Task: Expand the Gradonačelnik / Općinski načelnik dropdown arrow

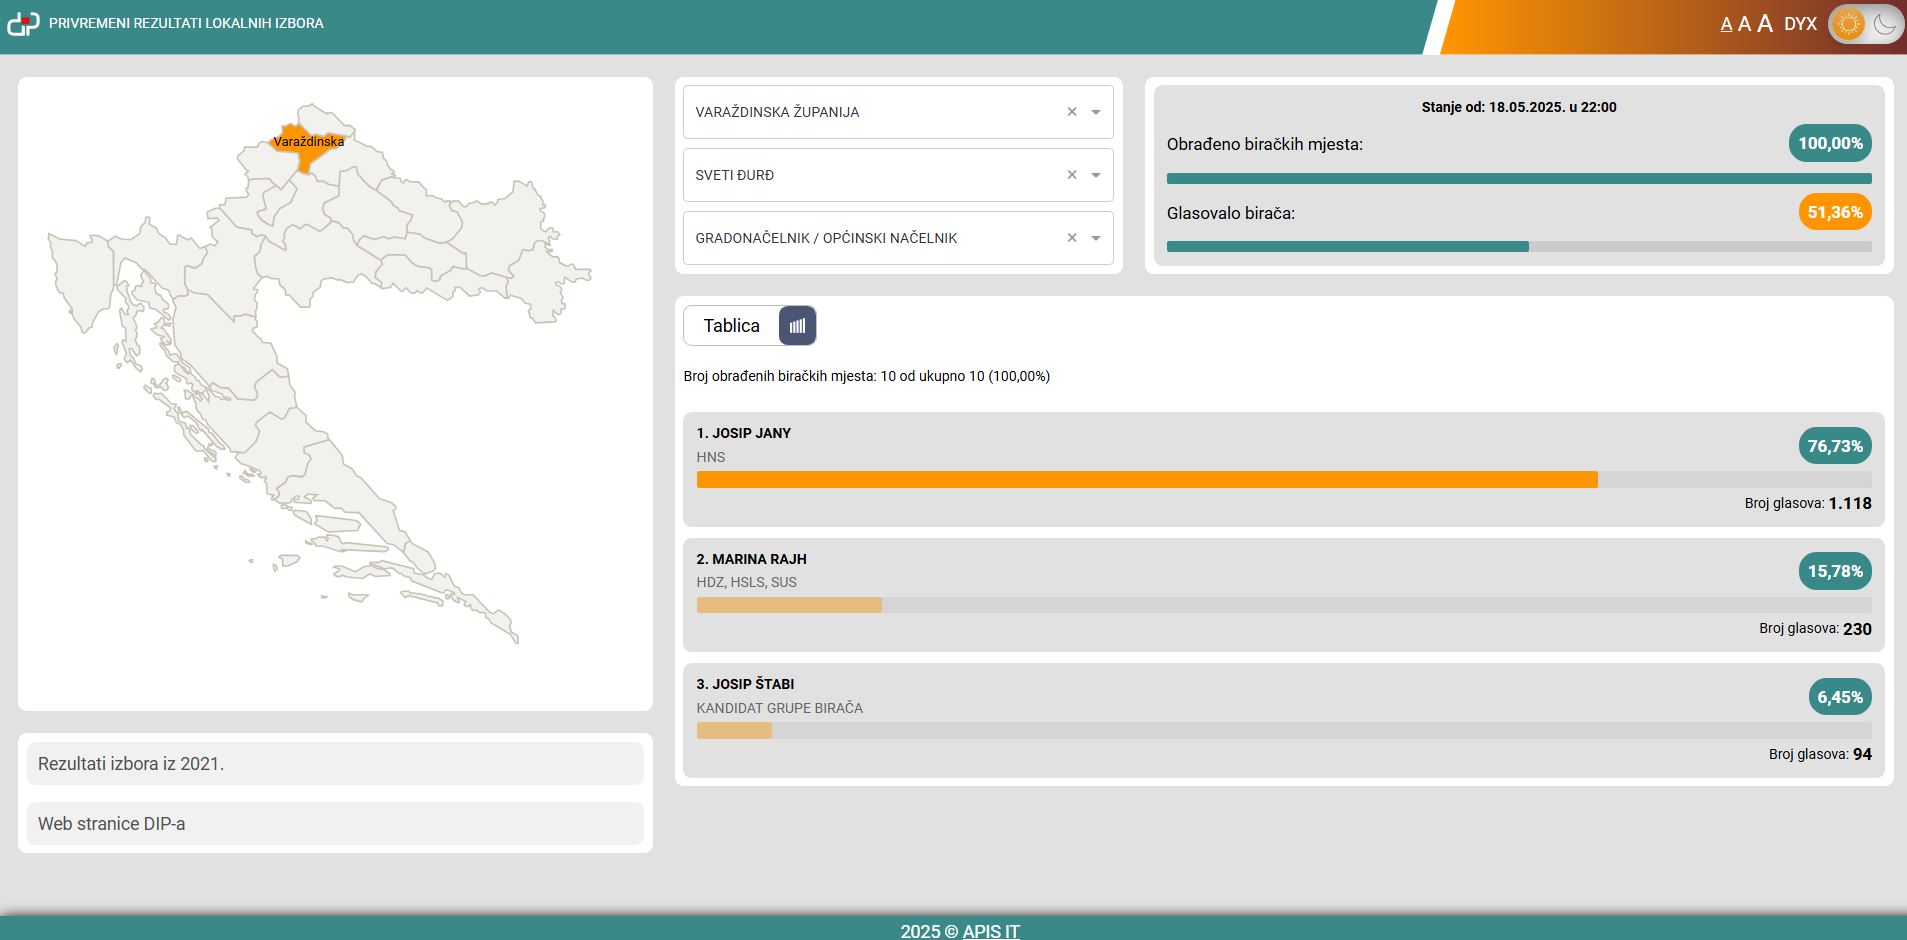Action: 1096,238
